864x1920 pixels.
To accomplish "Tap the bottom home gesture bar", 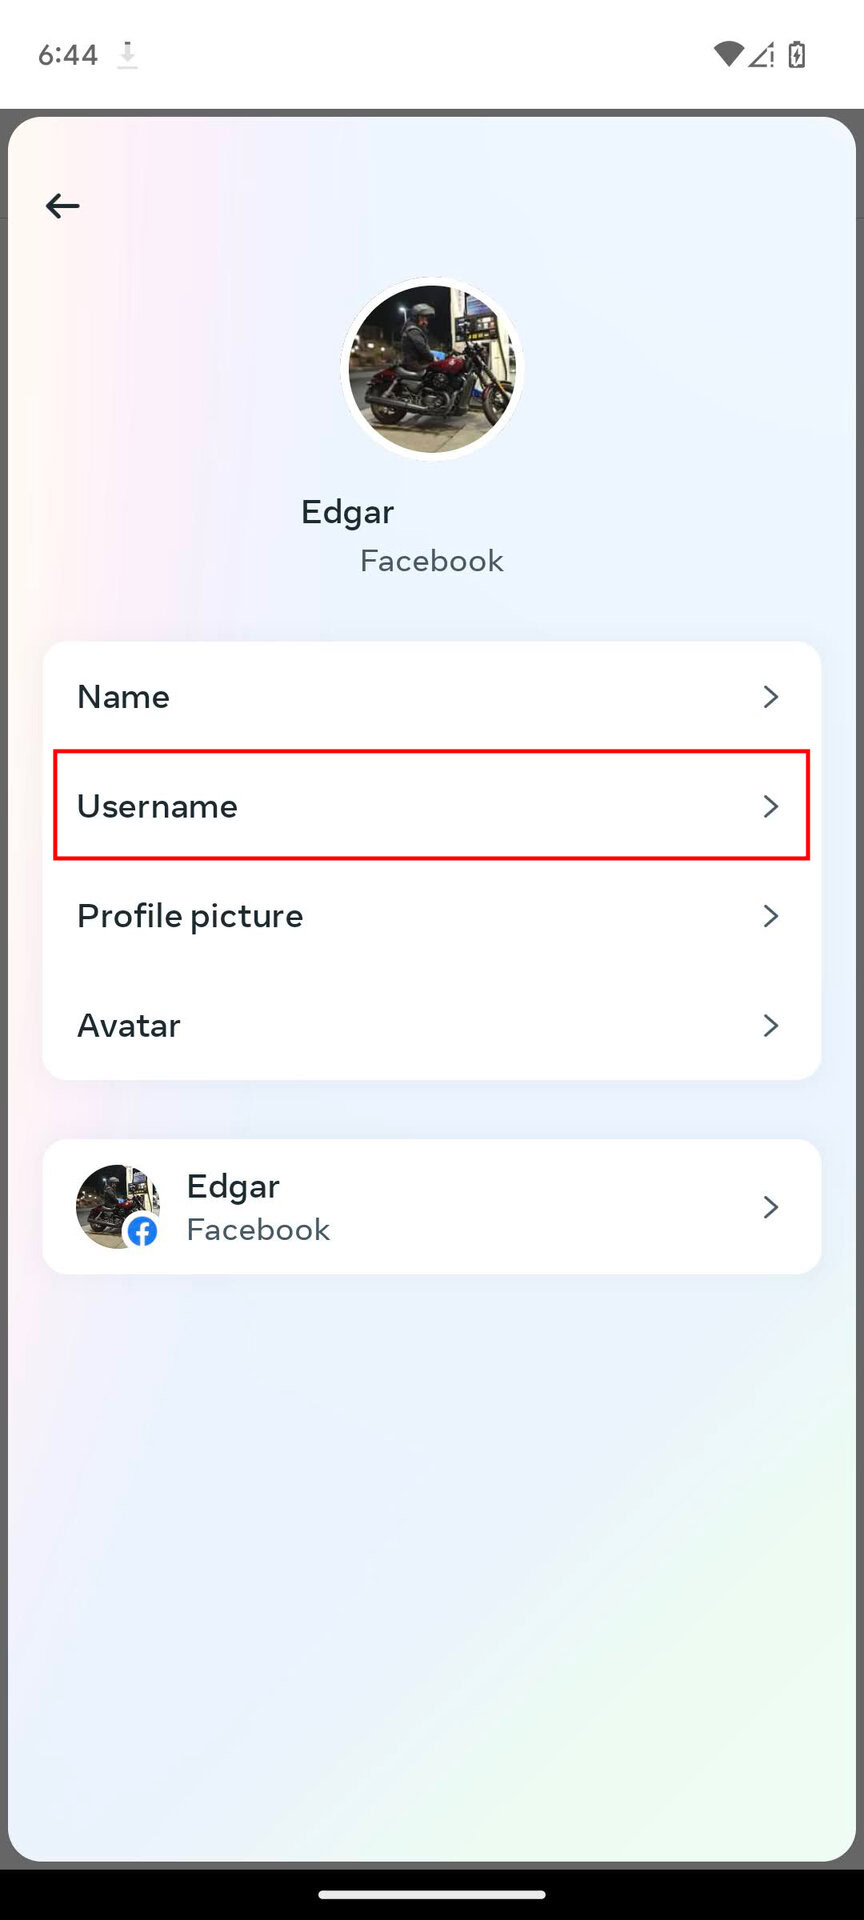I will point(432,1894).
